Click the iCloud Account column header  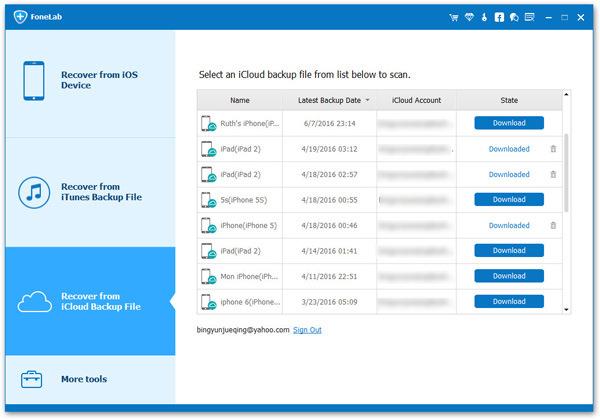(416, 100)
